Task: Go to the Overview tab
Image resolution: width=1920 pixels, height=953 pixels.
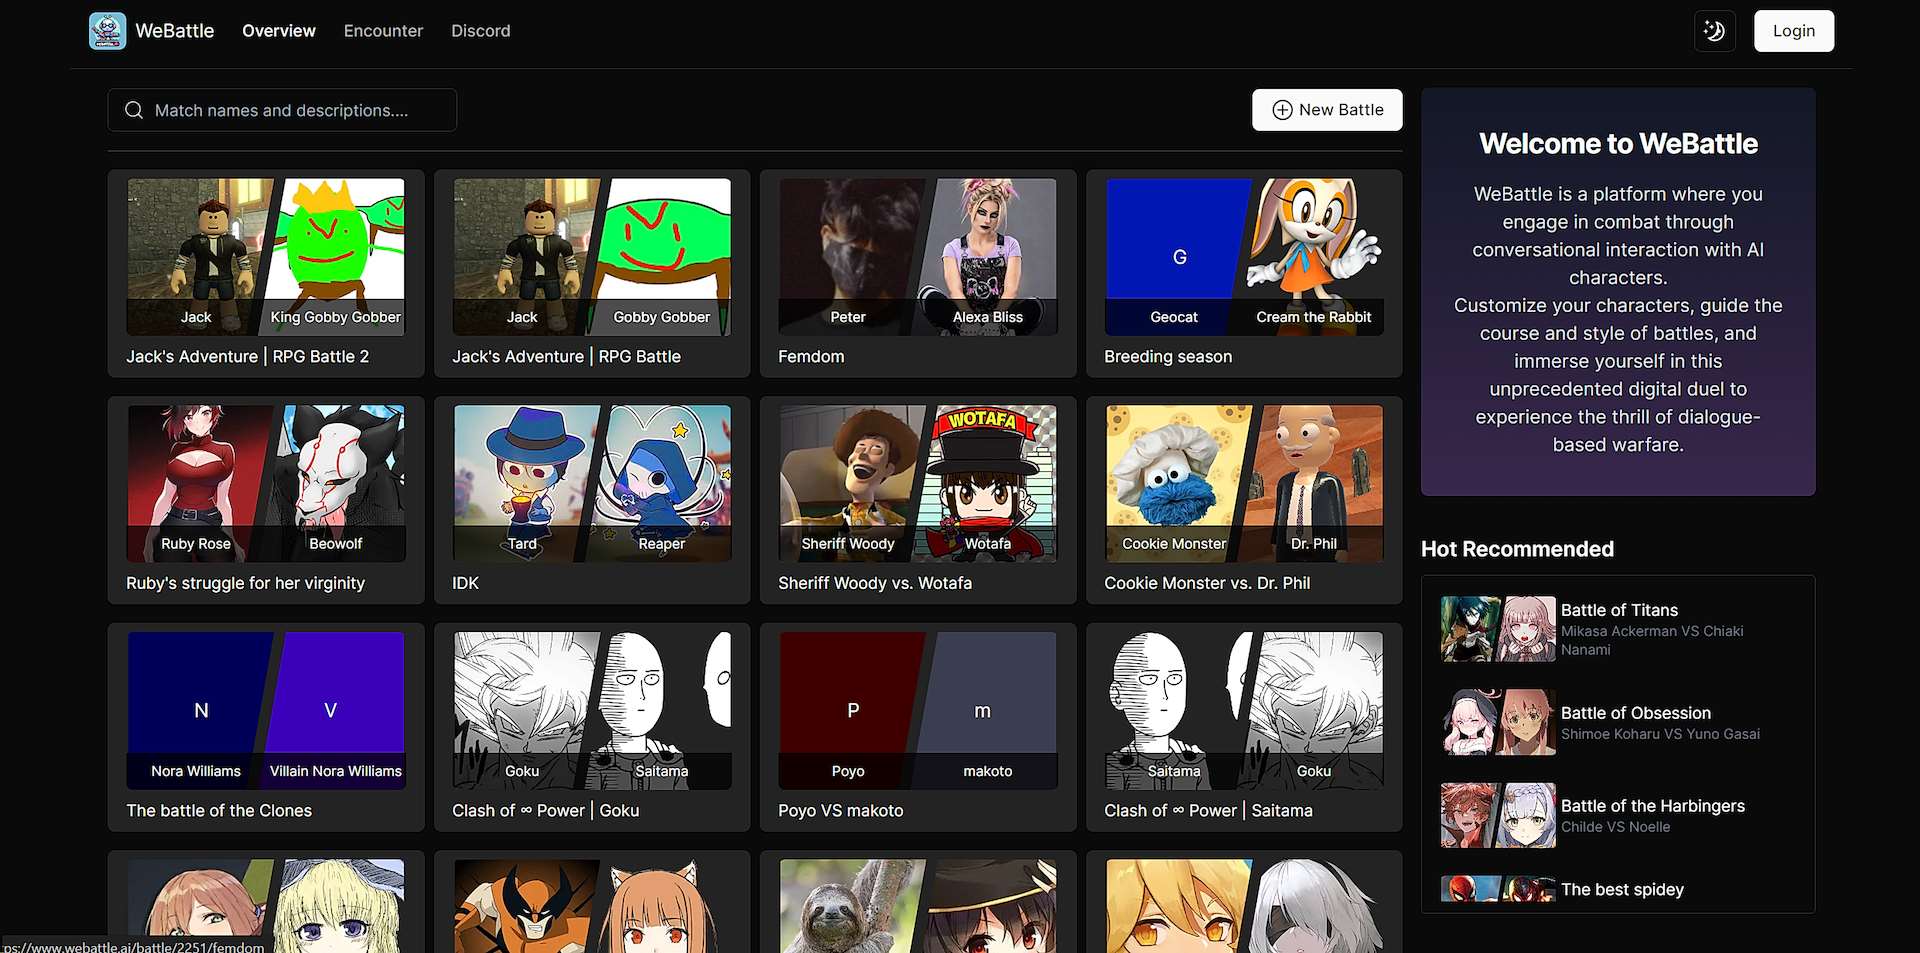Action: point(278,31)
